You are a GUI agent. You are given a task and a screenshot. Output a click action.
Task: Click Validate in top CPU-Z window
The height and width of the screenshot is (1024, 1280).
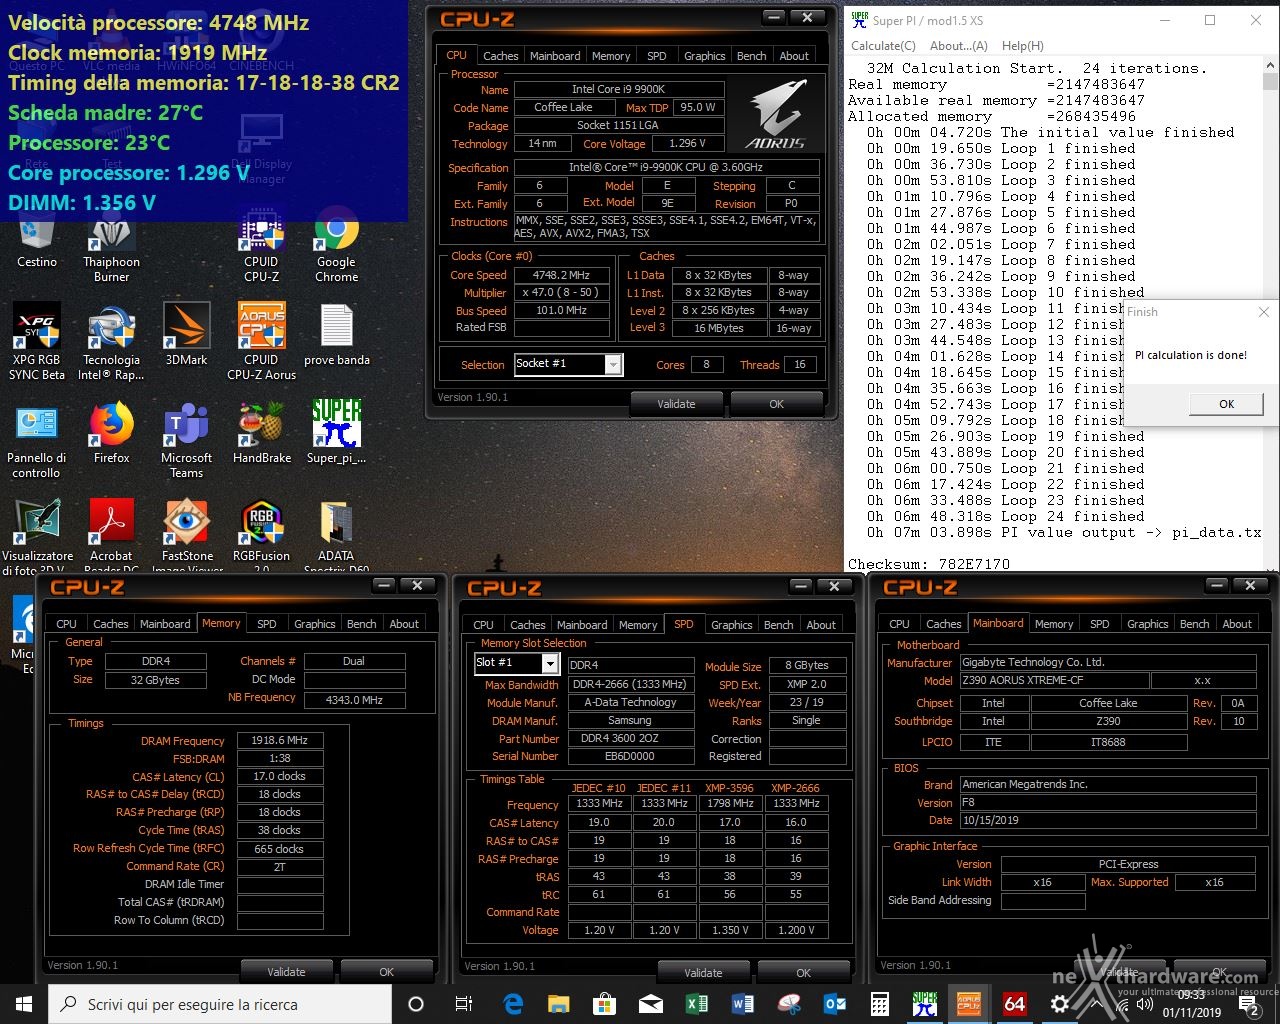pos(676,404)
